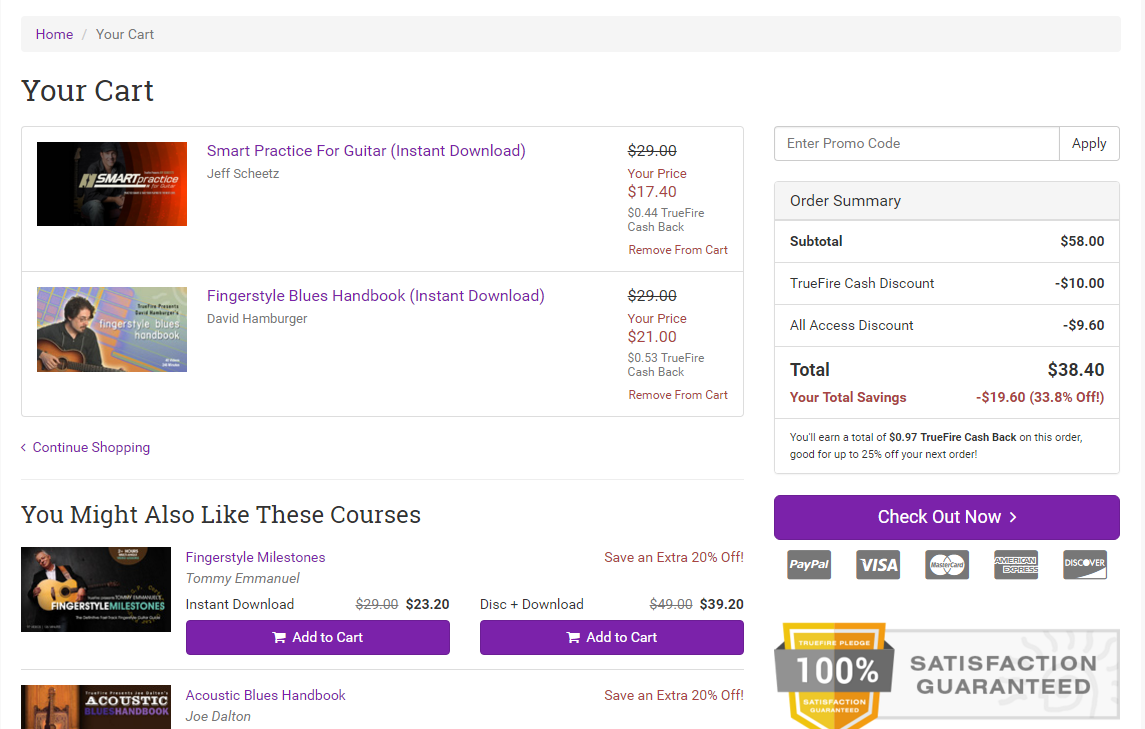This screenshot has width=1145, height=729.
Task: Open Fingerstyle Blues Handbook thumbnail image
Action: click(x=112, y=329)
